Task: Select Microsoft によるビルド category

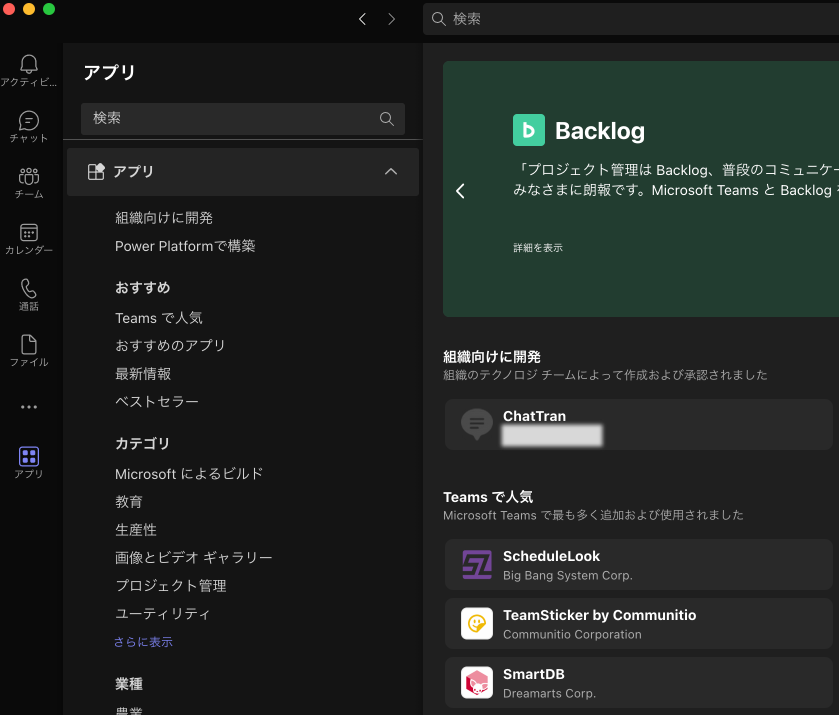Action: (189, 474)
